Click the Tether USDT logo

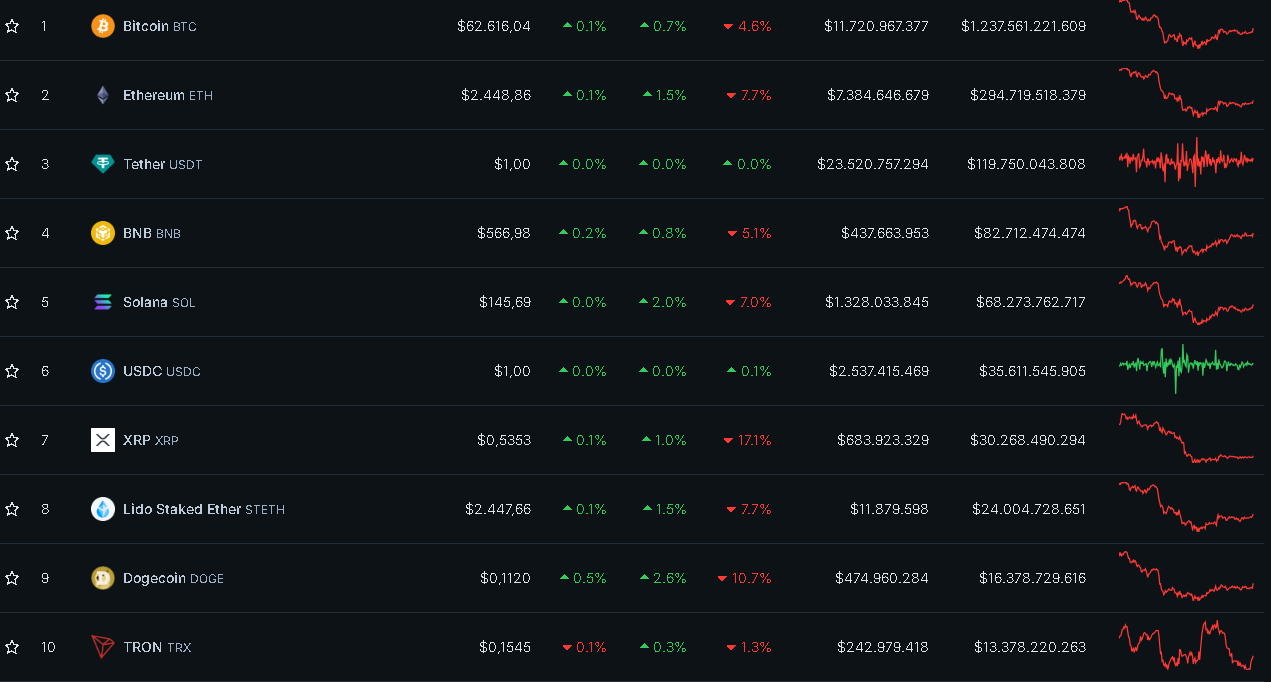(103, 164)
